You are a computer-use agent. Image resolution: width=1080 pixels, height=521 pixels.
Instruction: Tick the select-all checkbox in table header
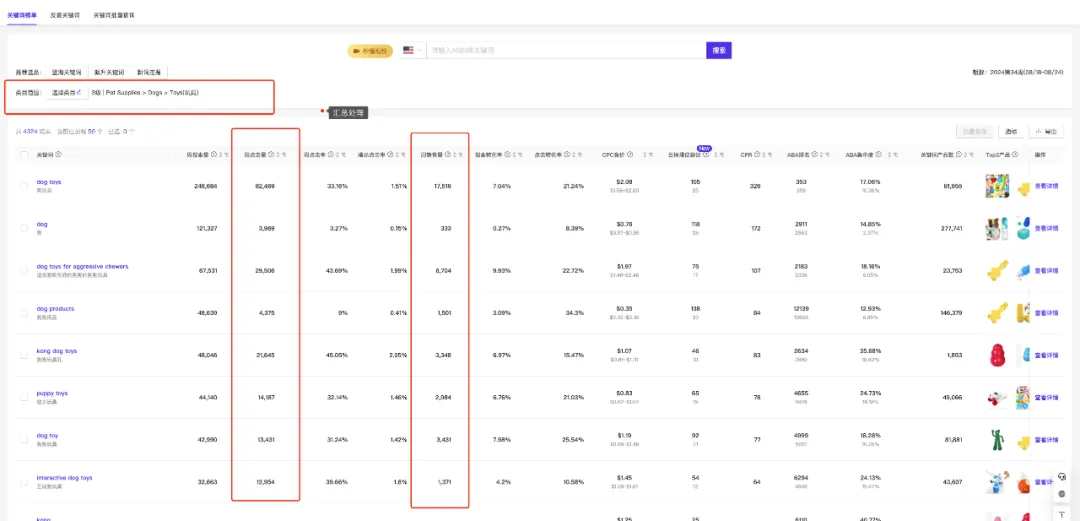pyautogui.click(x=24, y=154)
